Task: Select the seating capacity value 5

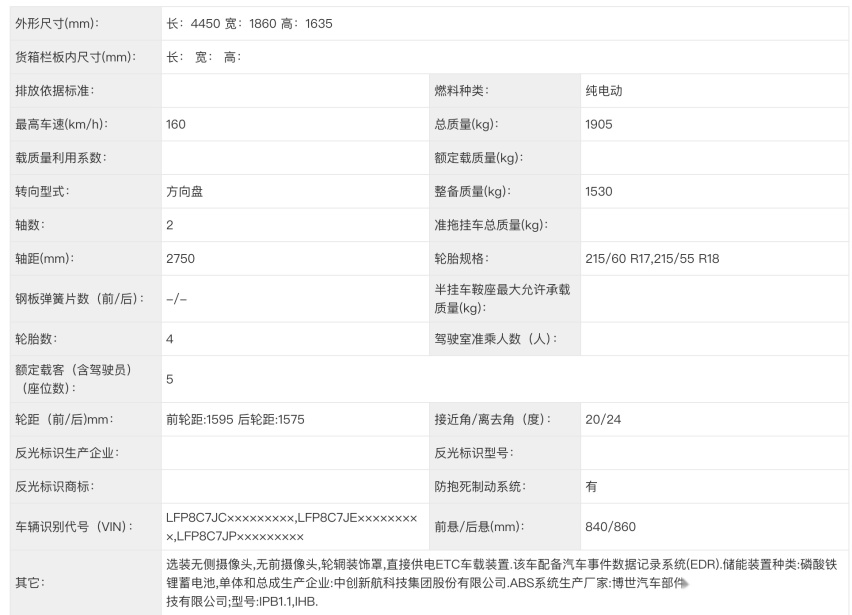Action: [x=170, y=379]
